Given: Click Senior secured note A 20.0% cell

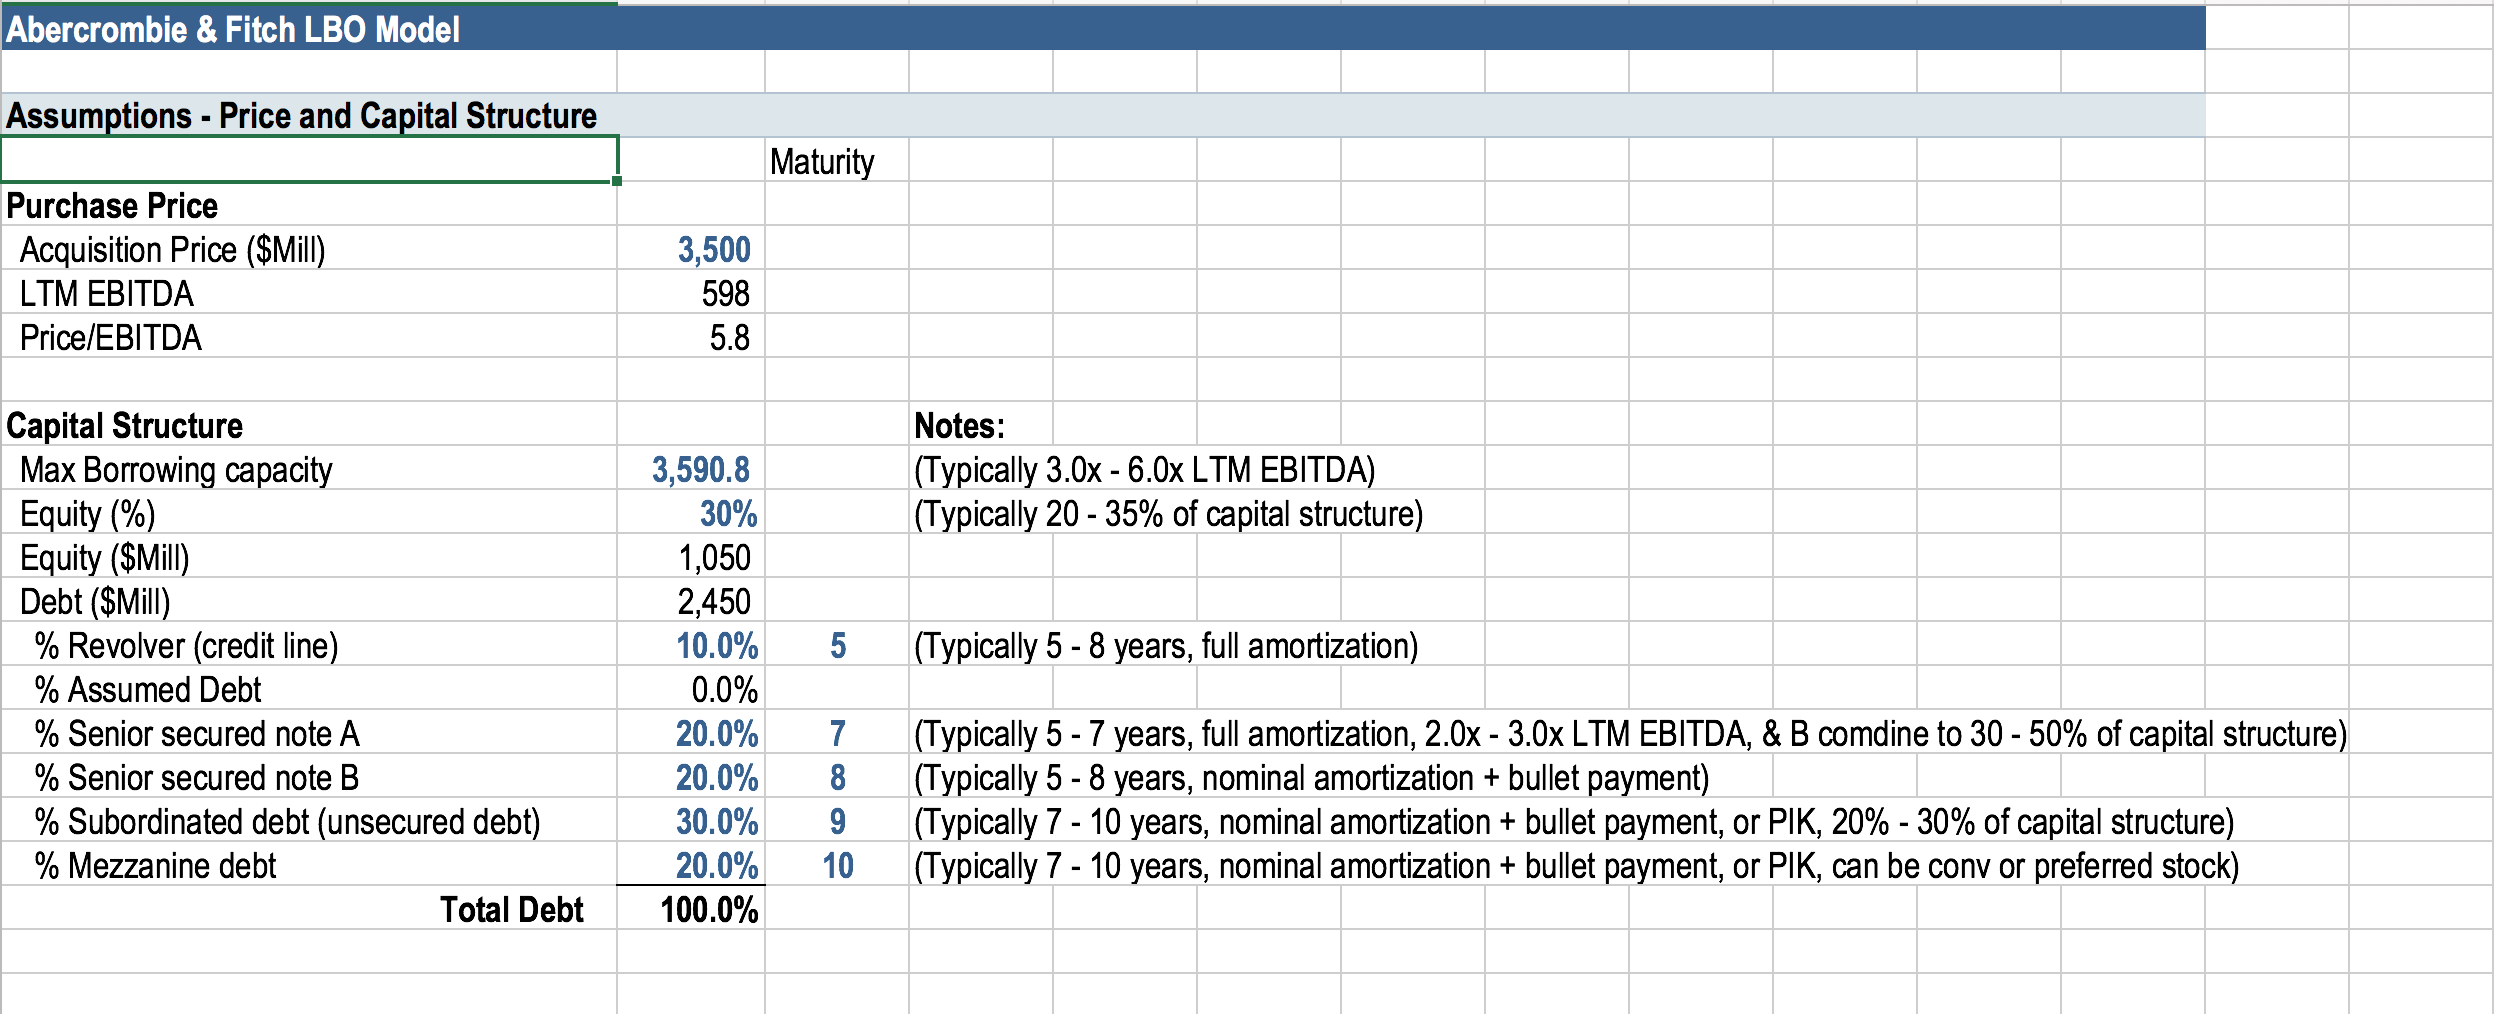Looking at the screenshot, I should pyautogui.click(x=691, y=732).
